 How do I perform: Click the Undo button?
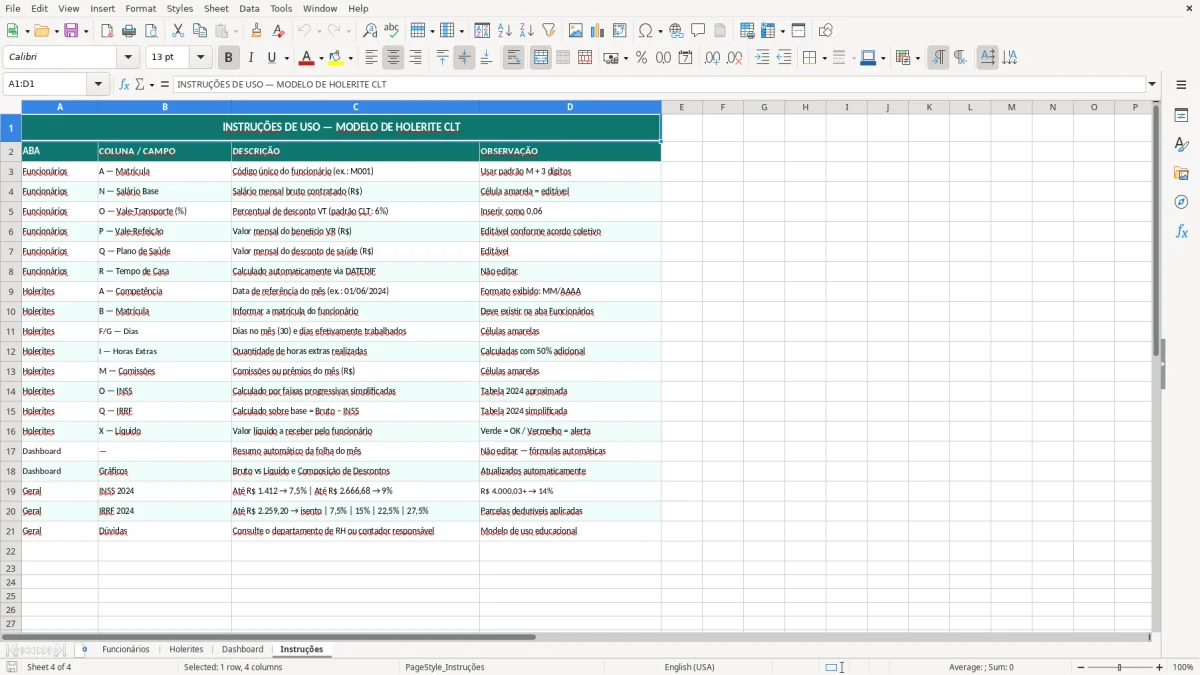pyautogui.click(x=305, y=30)
